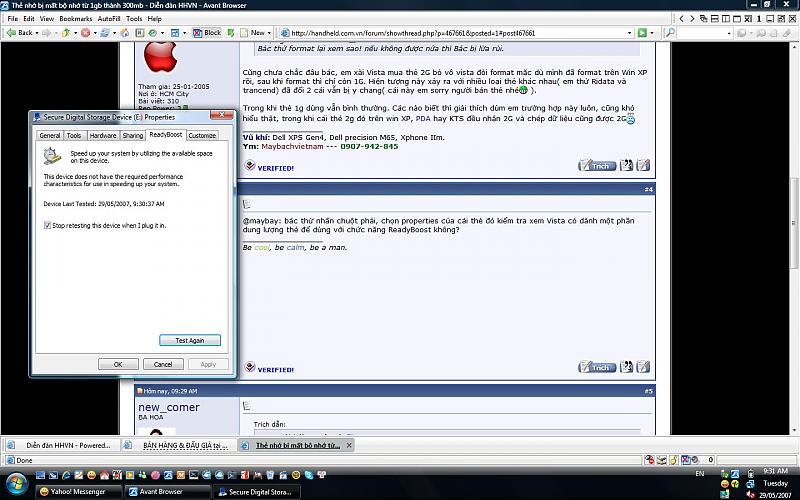Click the Block popup toolbar button
800x500 pixels.
pyautogui.click(x=207, y=32)
